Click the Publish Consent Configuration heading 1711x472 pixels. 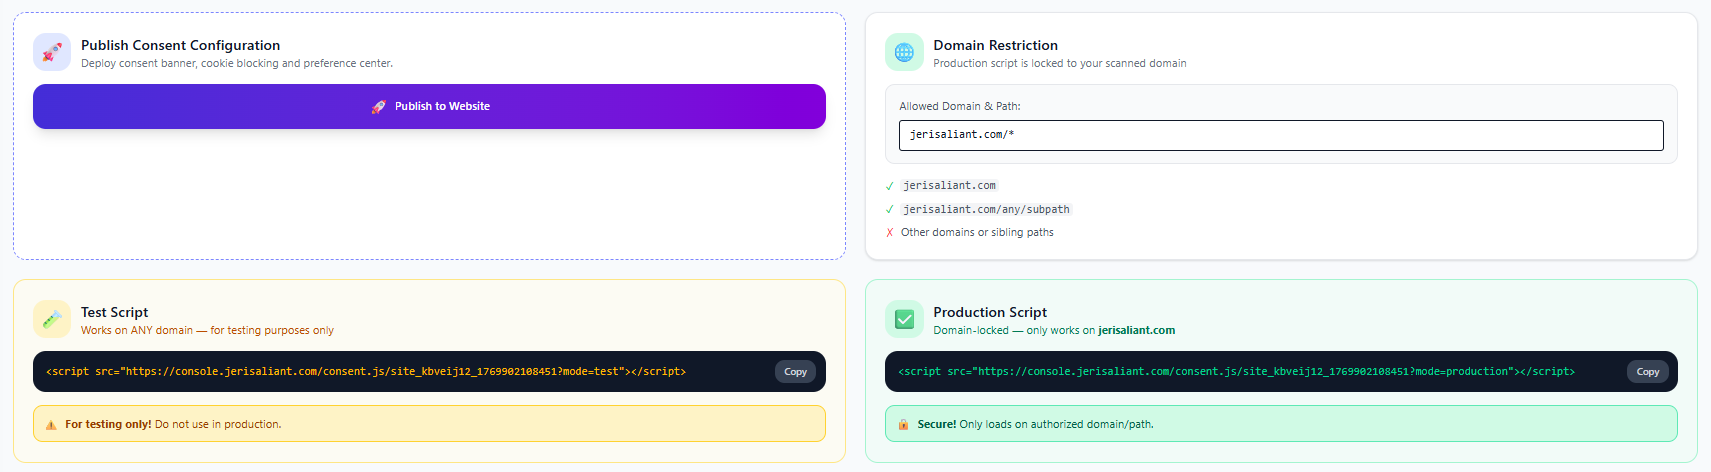(x=180, y=45)
